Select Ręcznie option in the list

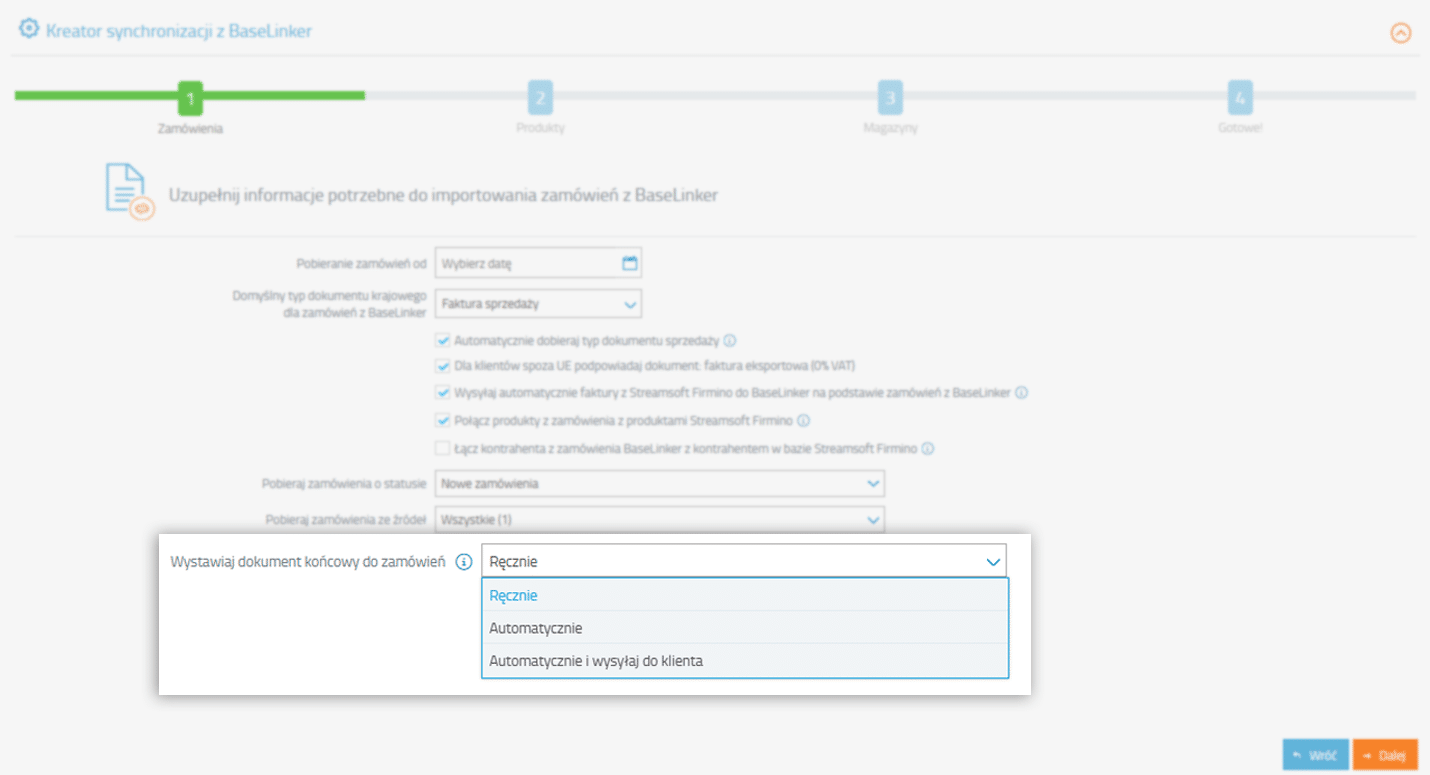point(745,595)
